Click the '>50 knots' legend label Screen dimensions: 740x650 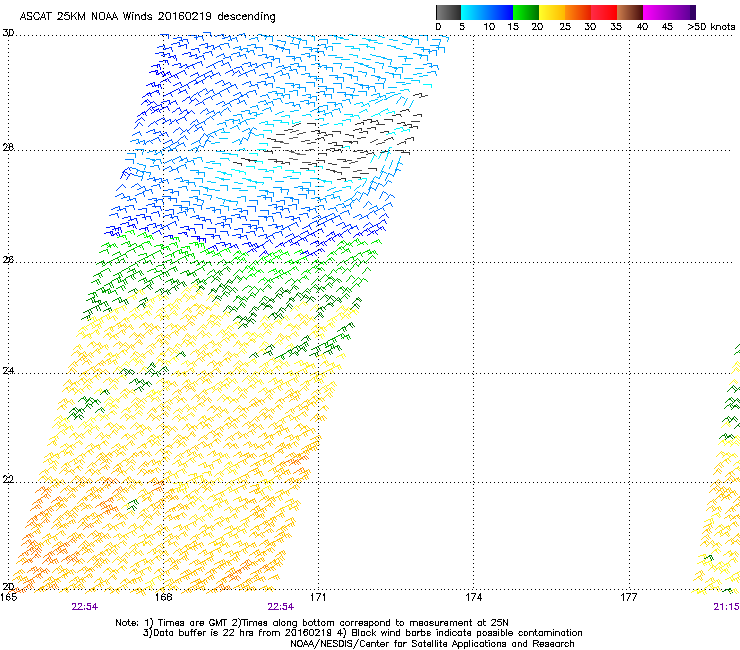711,27
